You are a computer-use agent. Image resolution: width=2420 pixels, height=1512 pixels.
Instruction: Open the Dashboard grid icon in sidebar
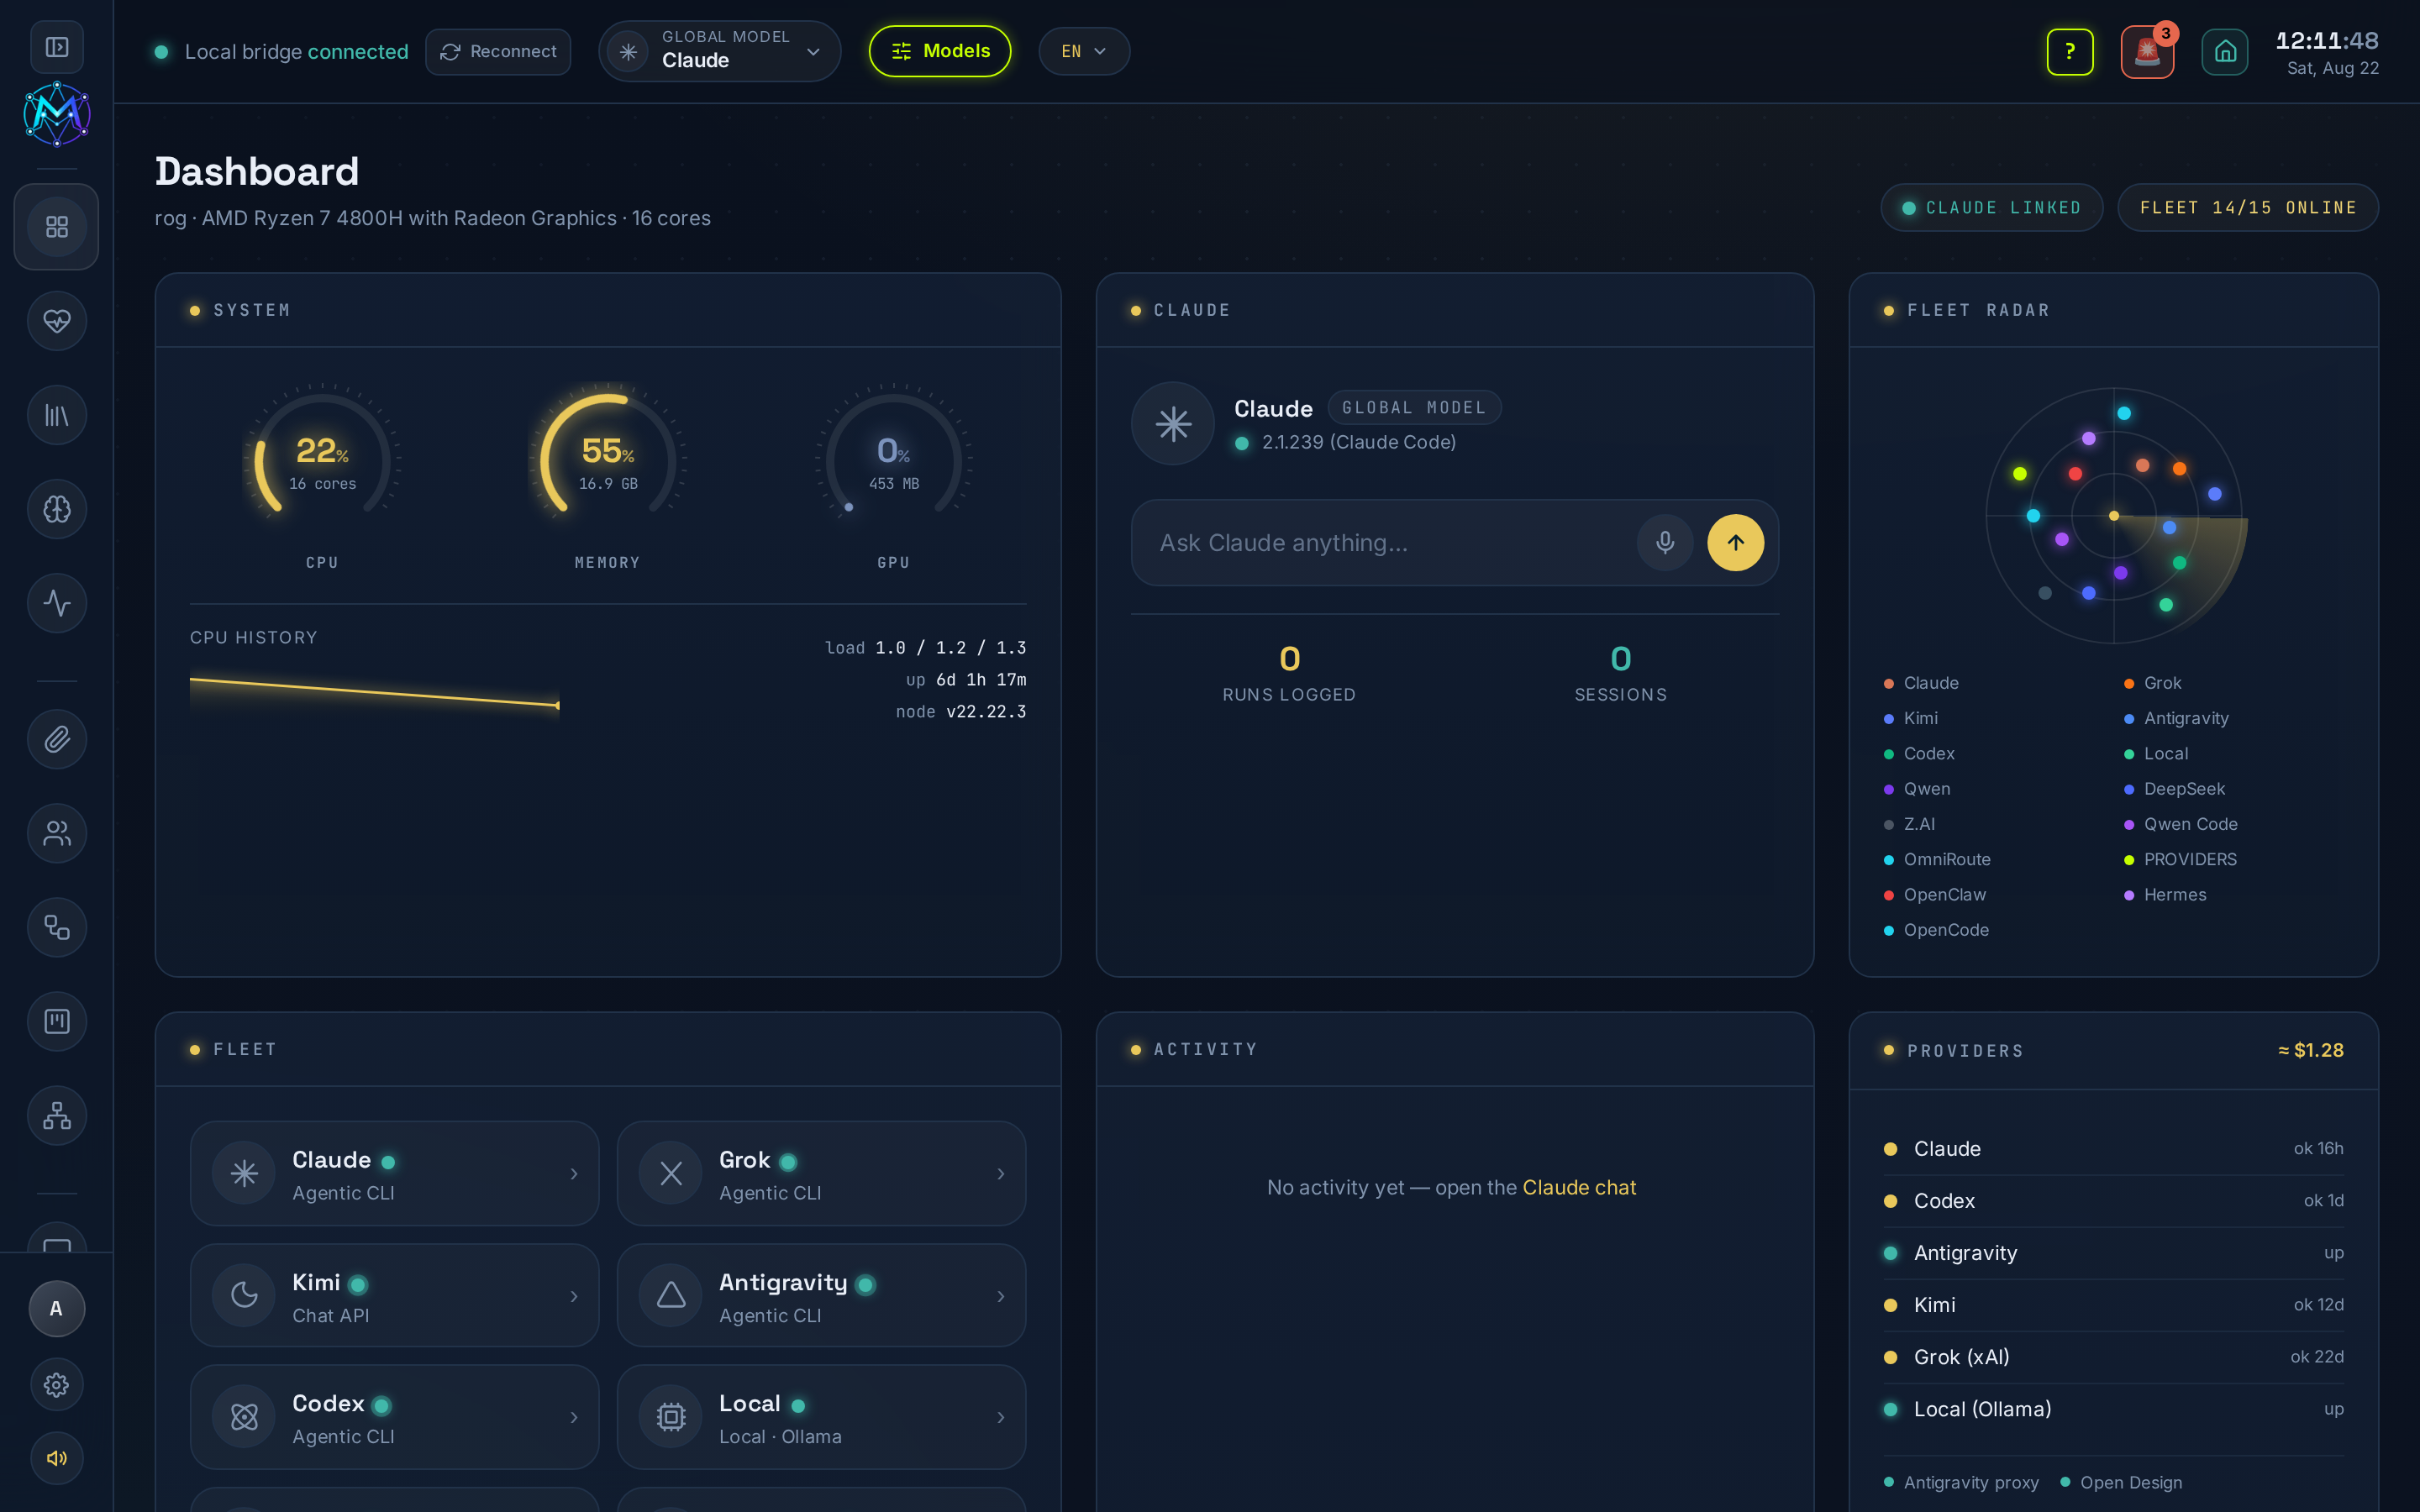(x=57, y=227)
